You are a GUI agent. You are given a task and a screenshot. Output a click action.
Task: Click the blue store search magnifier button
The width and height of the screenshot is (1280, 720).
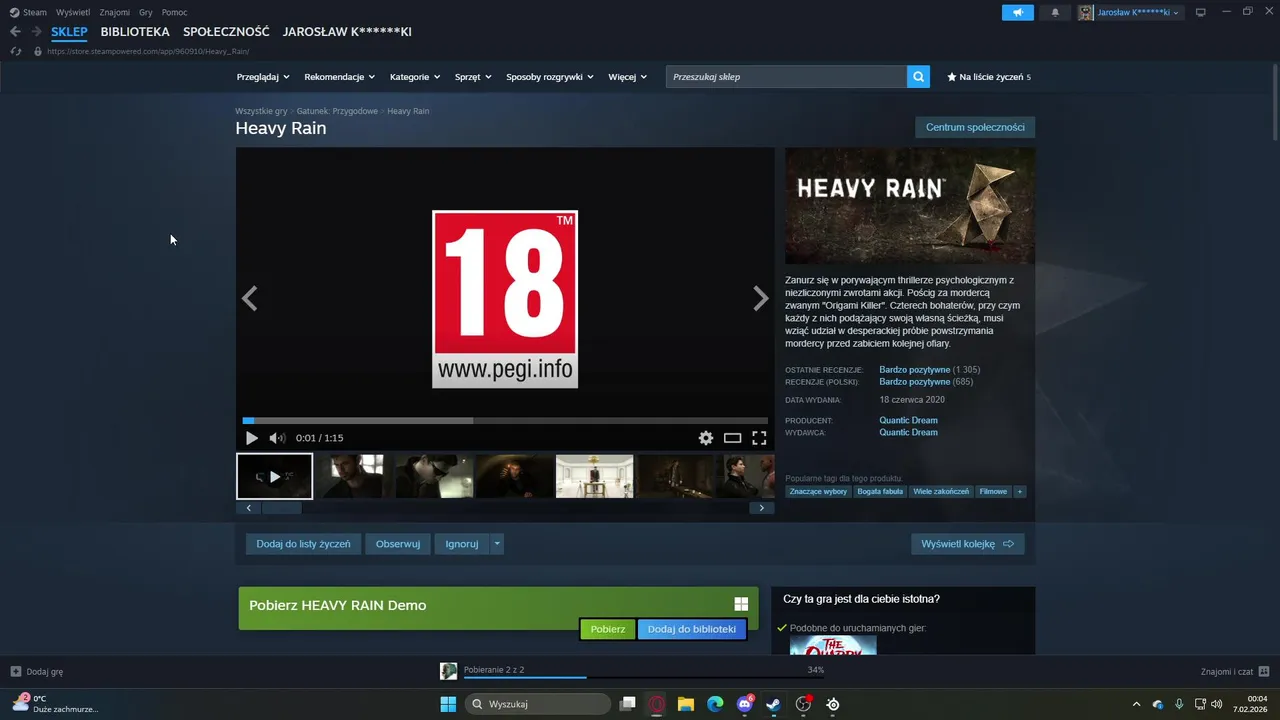(918, 76)
